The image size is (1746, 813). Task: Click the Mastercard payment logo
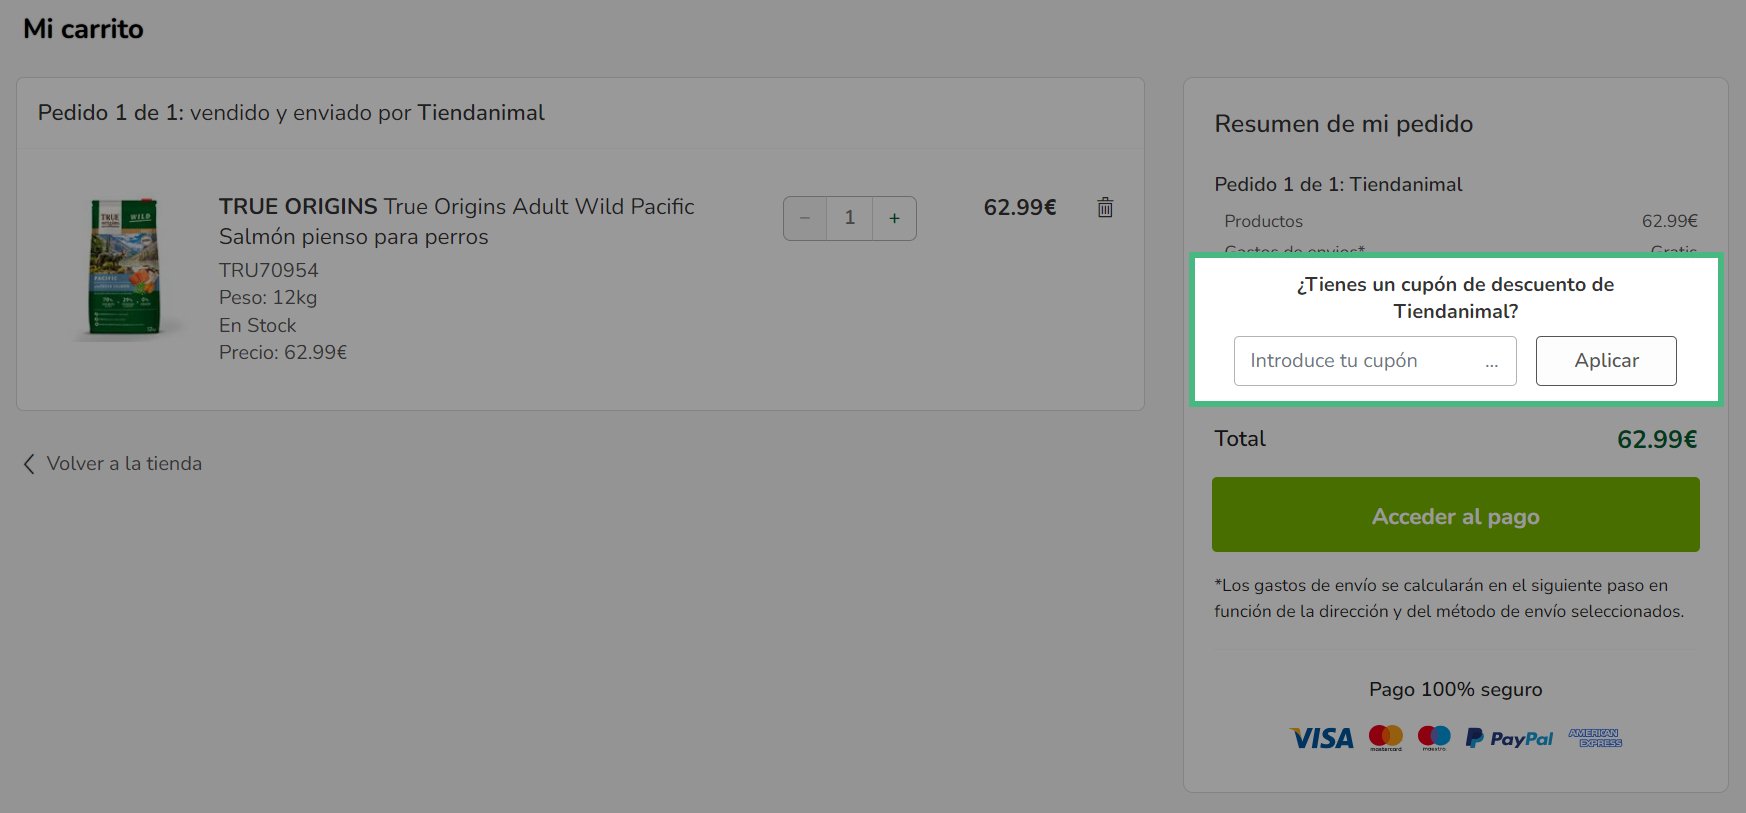(x=1386, y=738)
